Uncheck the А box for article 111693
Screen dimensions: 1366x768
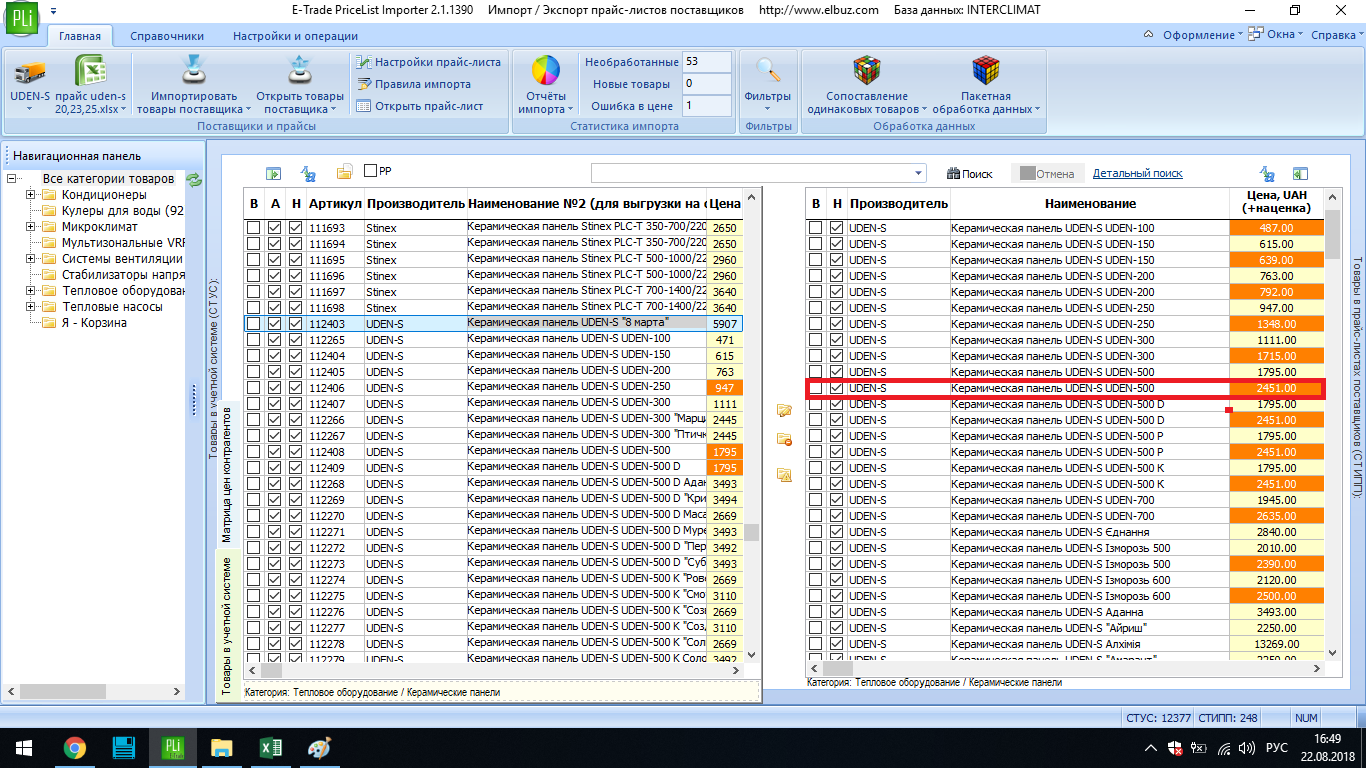click(x=275, y=228)
